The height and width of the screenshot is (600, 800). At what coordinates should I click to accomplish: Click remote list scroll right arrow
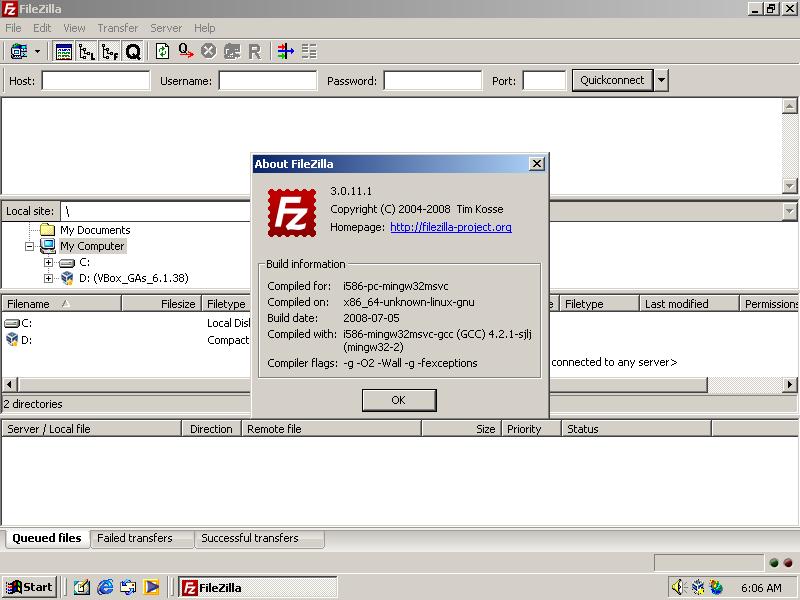(x=790, y=384)
